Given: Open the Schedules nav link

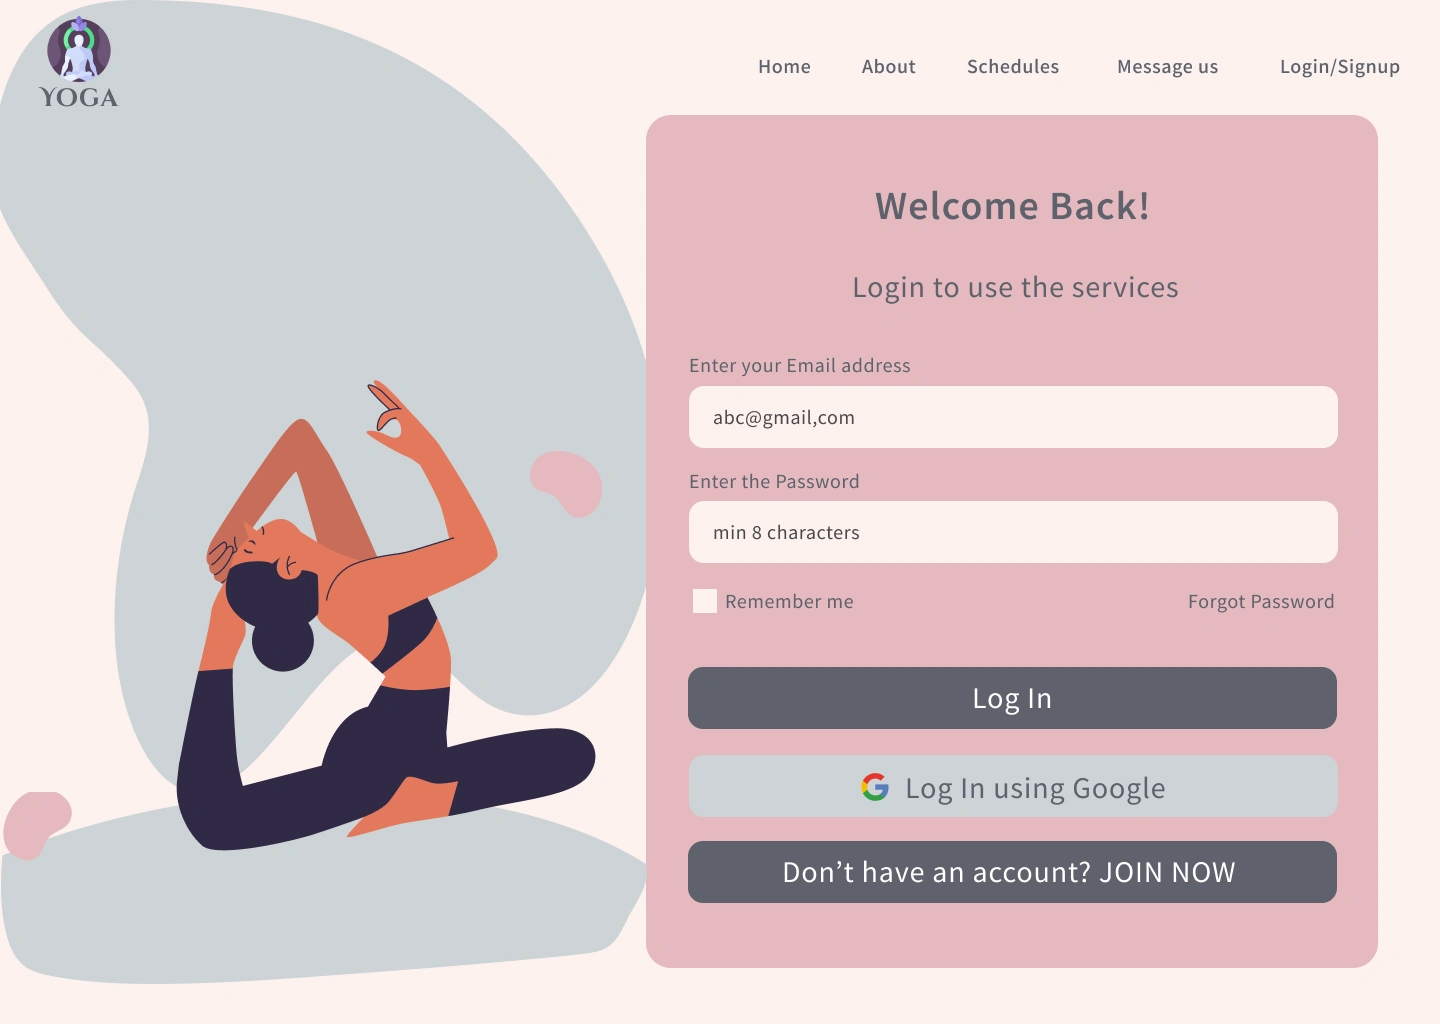Looking at the screenshot, I should pyautogui.click(x=1013, y=67).
